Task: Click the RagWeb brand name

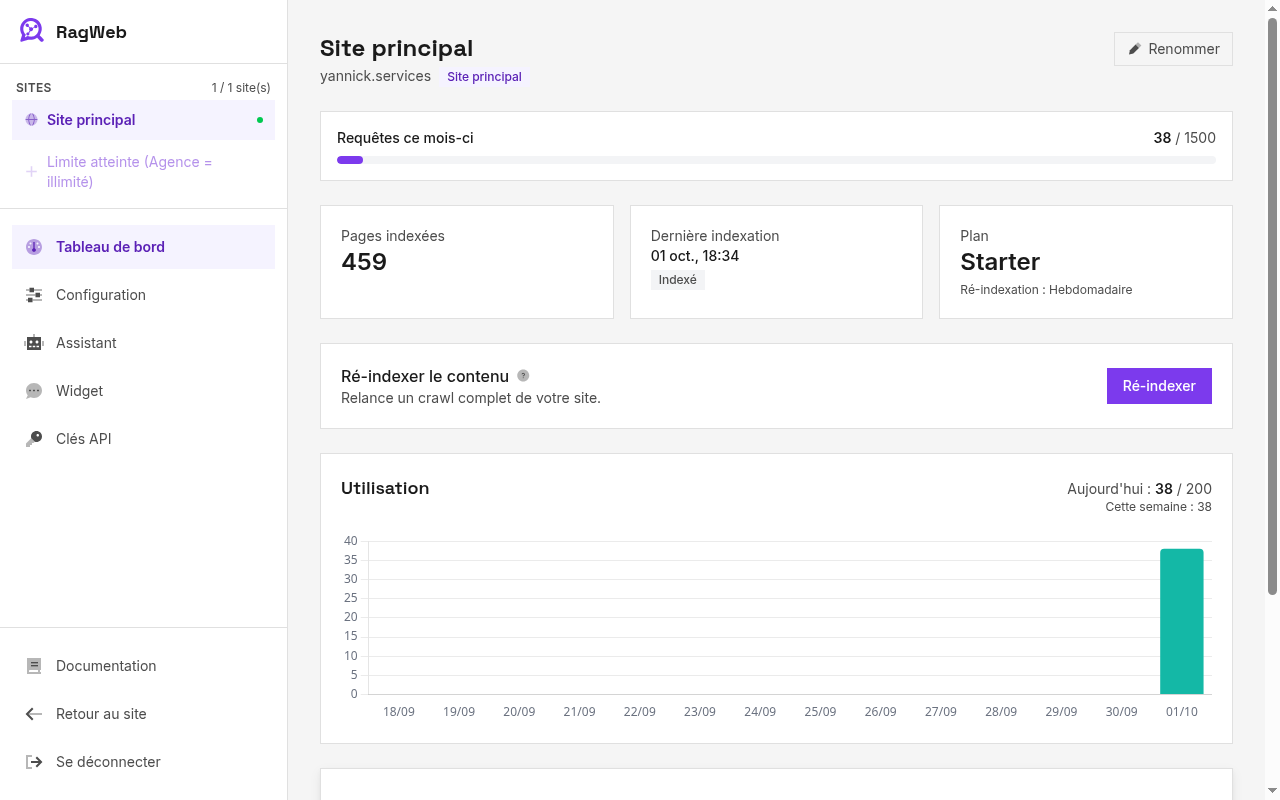Action: 91,32
